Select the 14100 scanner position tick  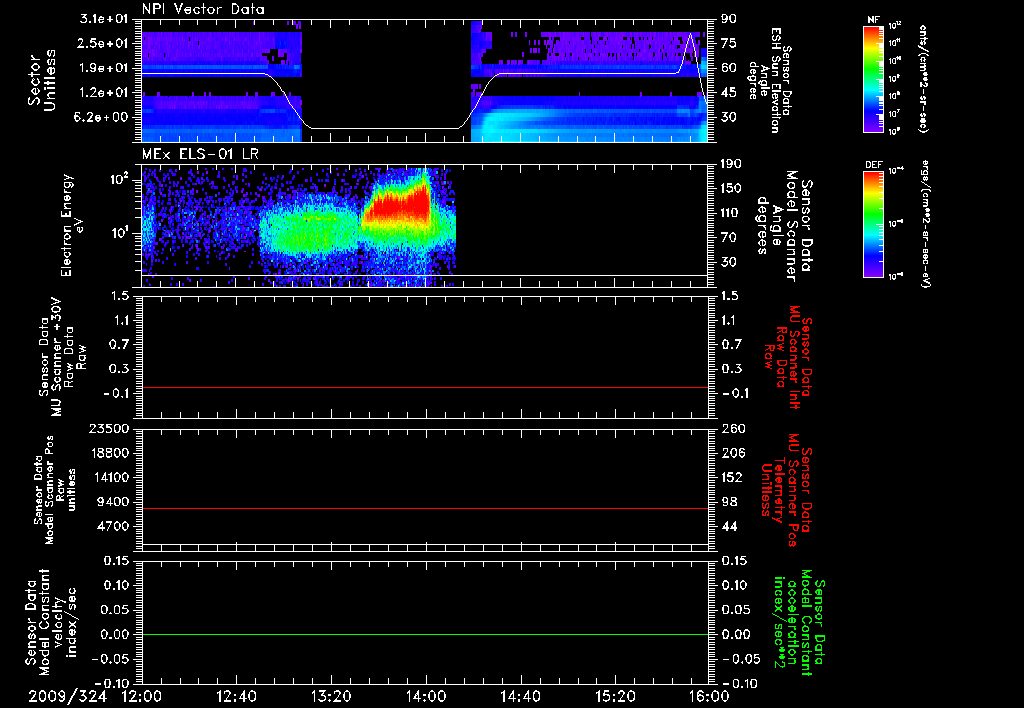108,477
